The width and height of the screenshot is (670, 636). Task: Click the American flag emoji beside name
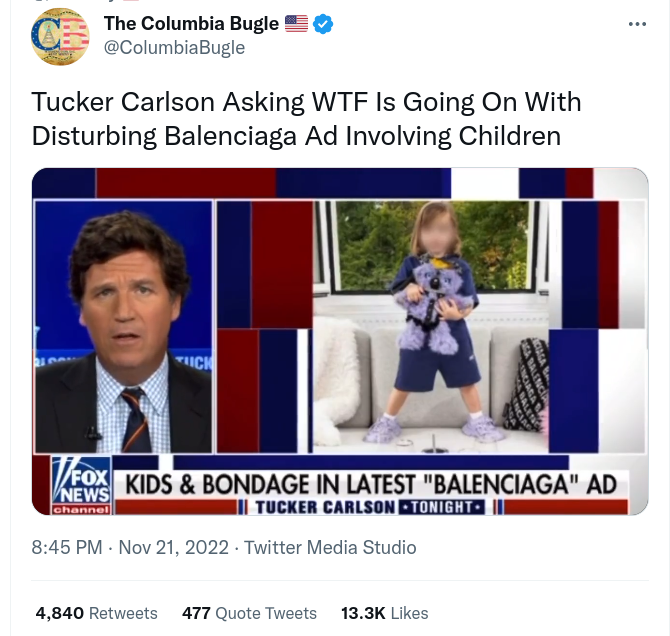[x=296, y=24]
